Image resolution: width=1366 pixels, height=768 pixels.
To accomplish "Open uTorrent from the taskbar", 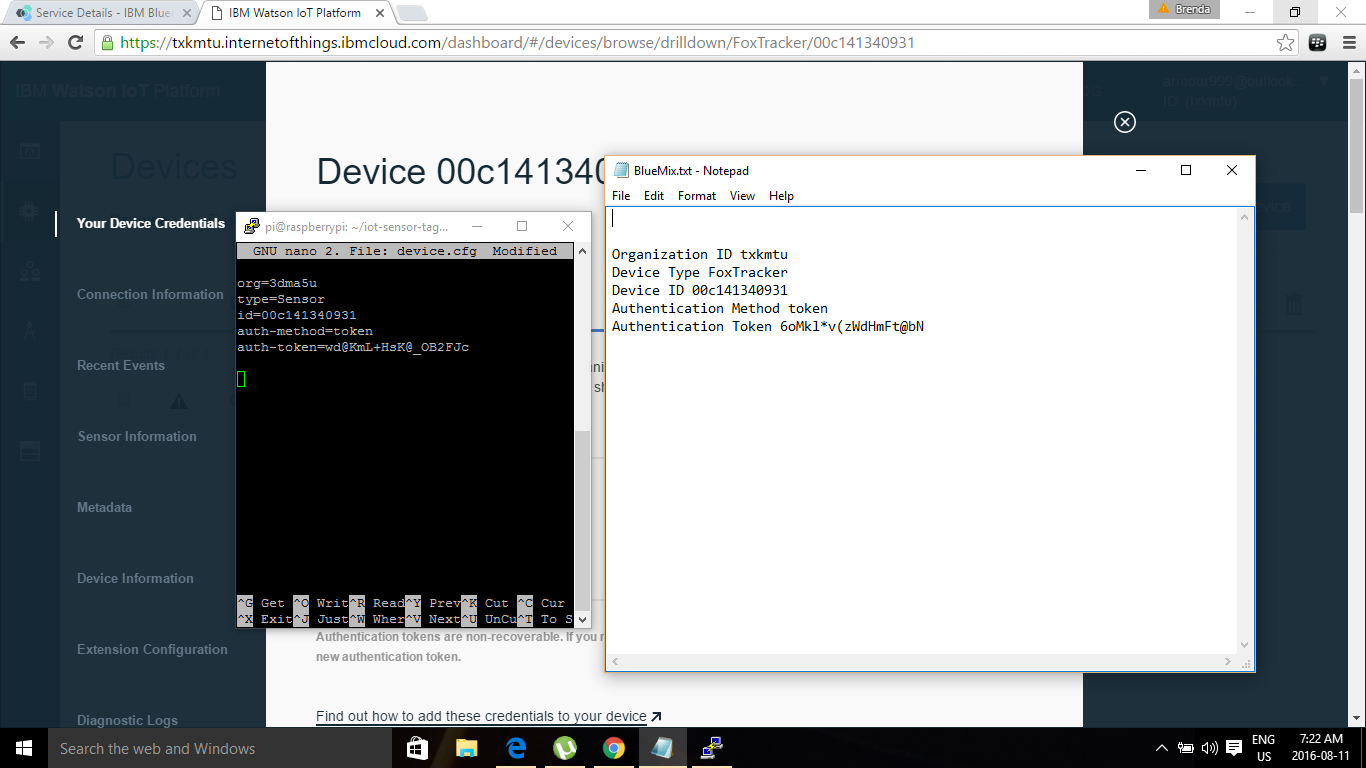I will (x=565, y=748).
